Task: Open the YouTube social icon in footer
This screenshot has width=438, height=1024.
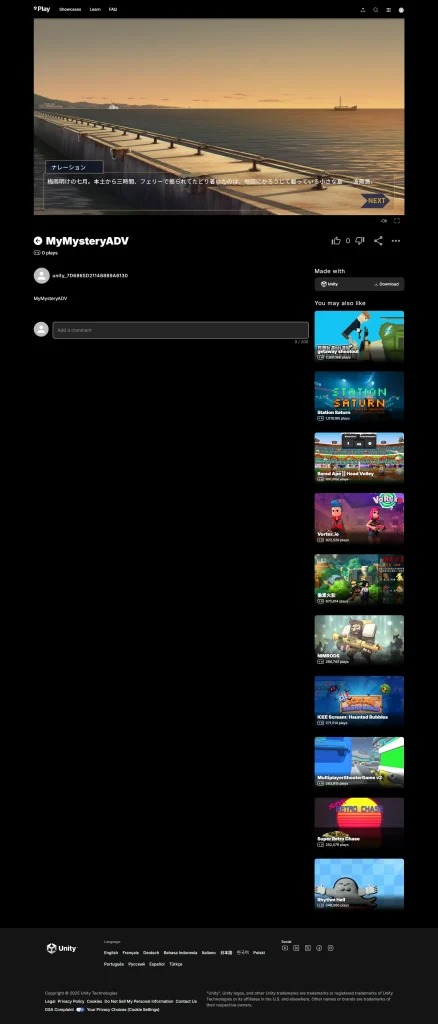Action: 285,948
